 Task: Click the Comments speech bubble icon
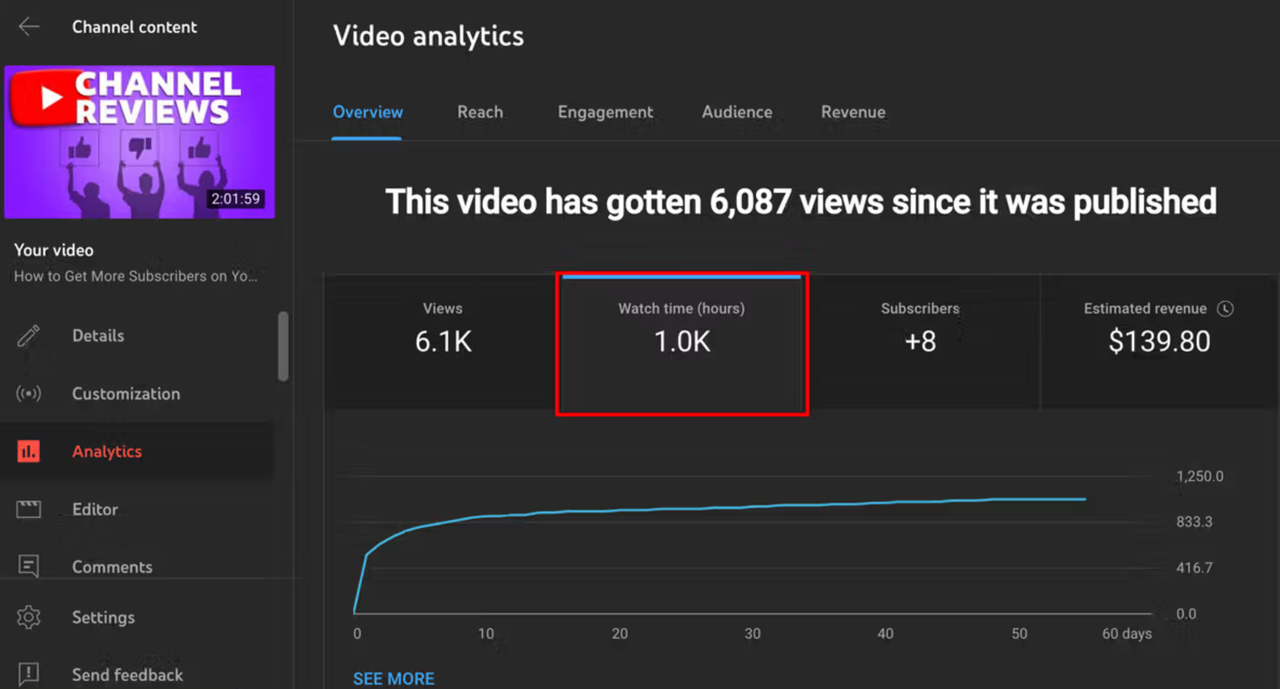(29, 567)
